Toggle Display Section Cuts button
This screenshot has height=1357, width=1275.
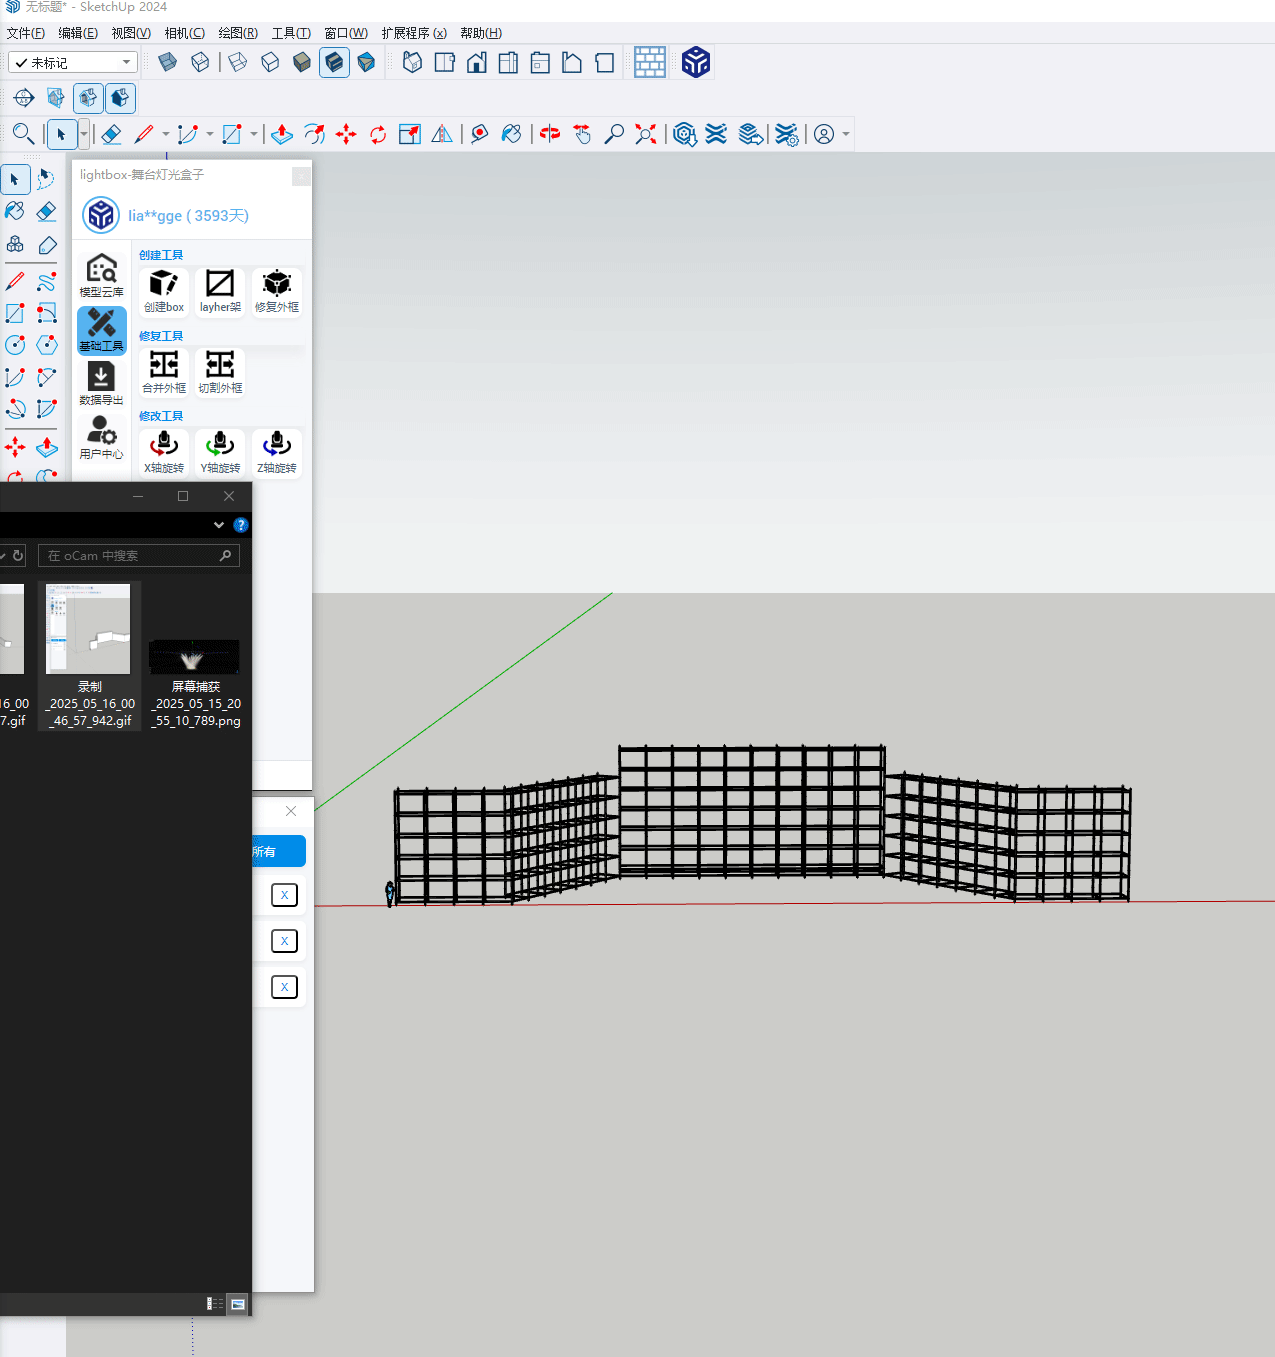coord(88,98)
